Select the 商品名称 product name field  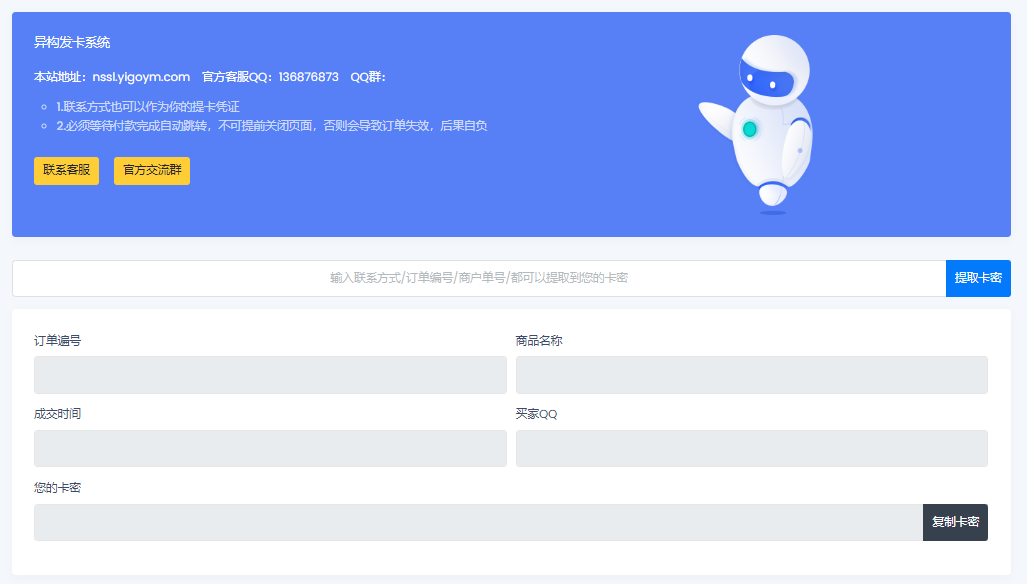(750, 374)
